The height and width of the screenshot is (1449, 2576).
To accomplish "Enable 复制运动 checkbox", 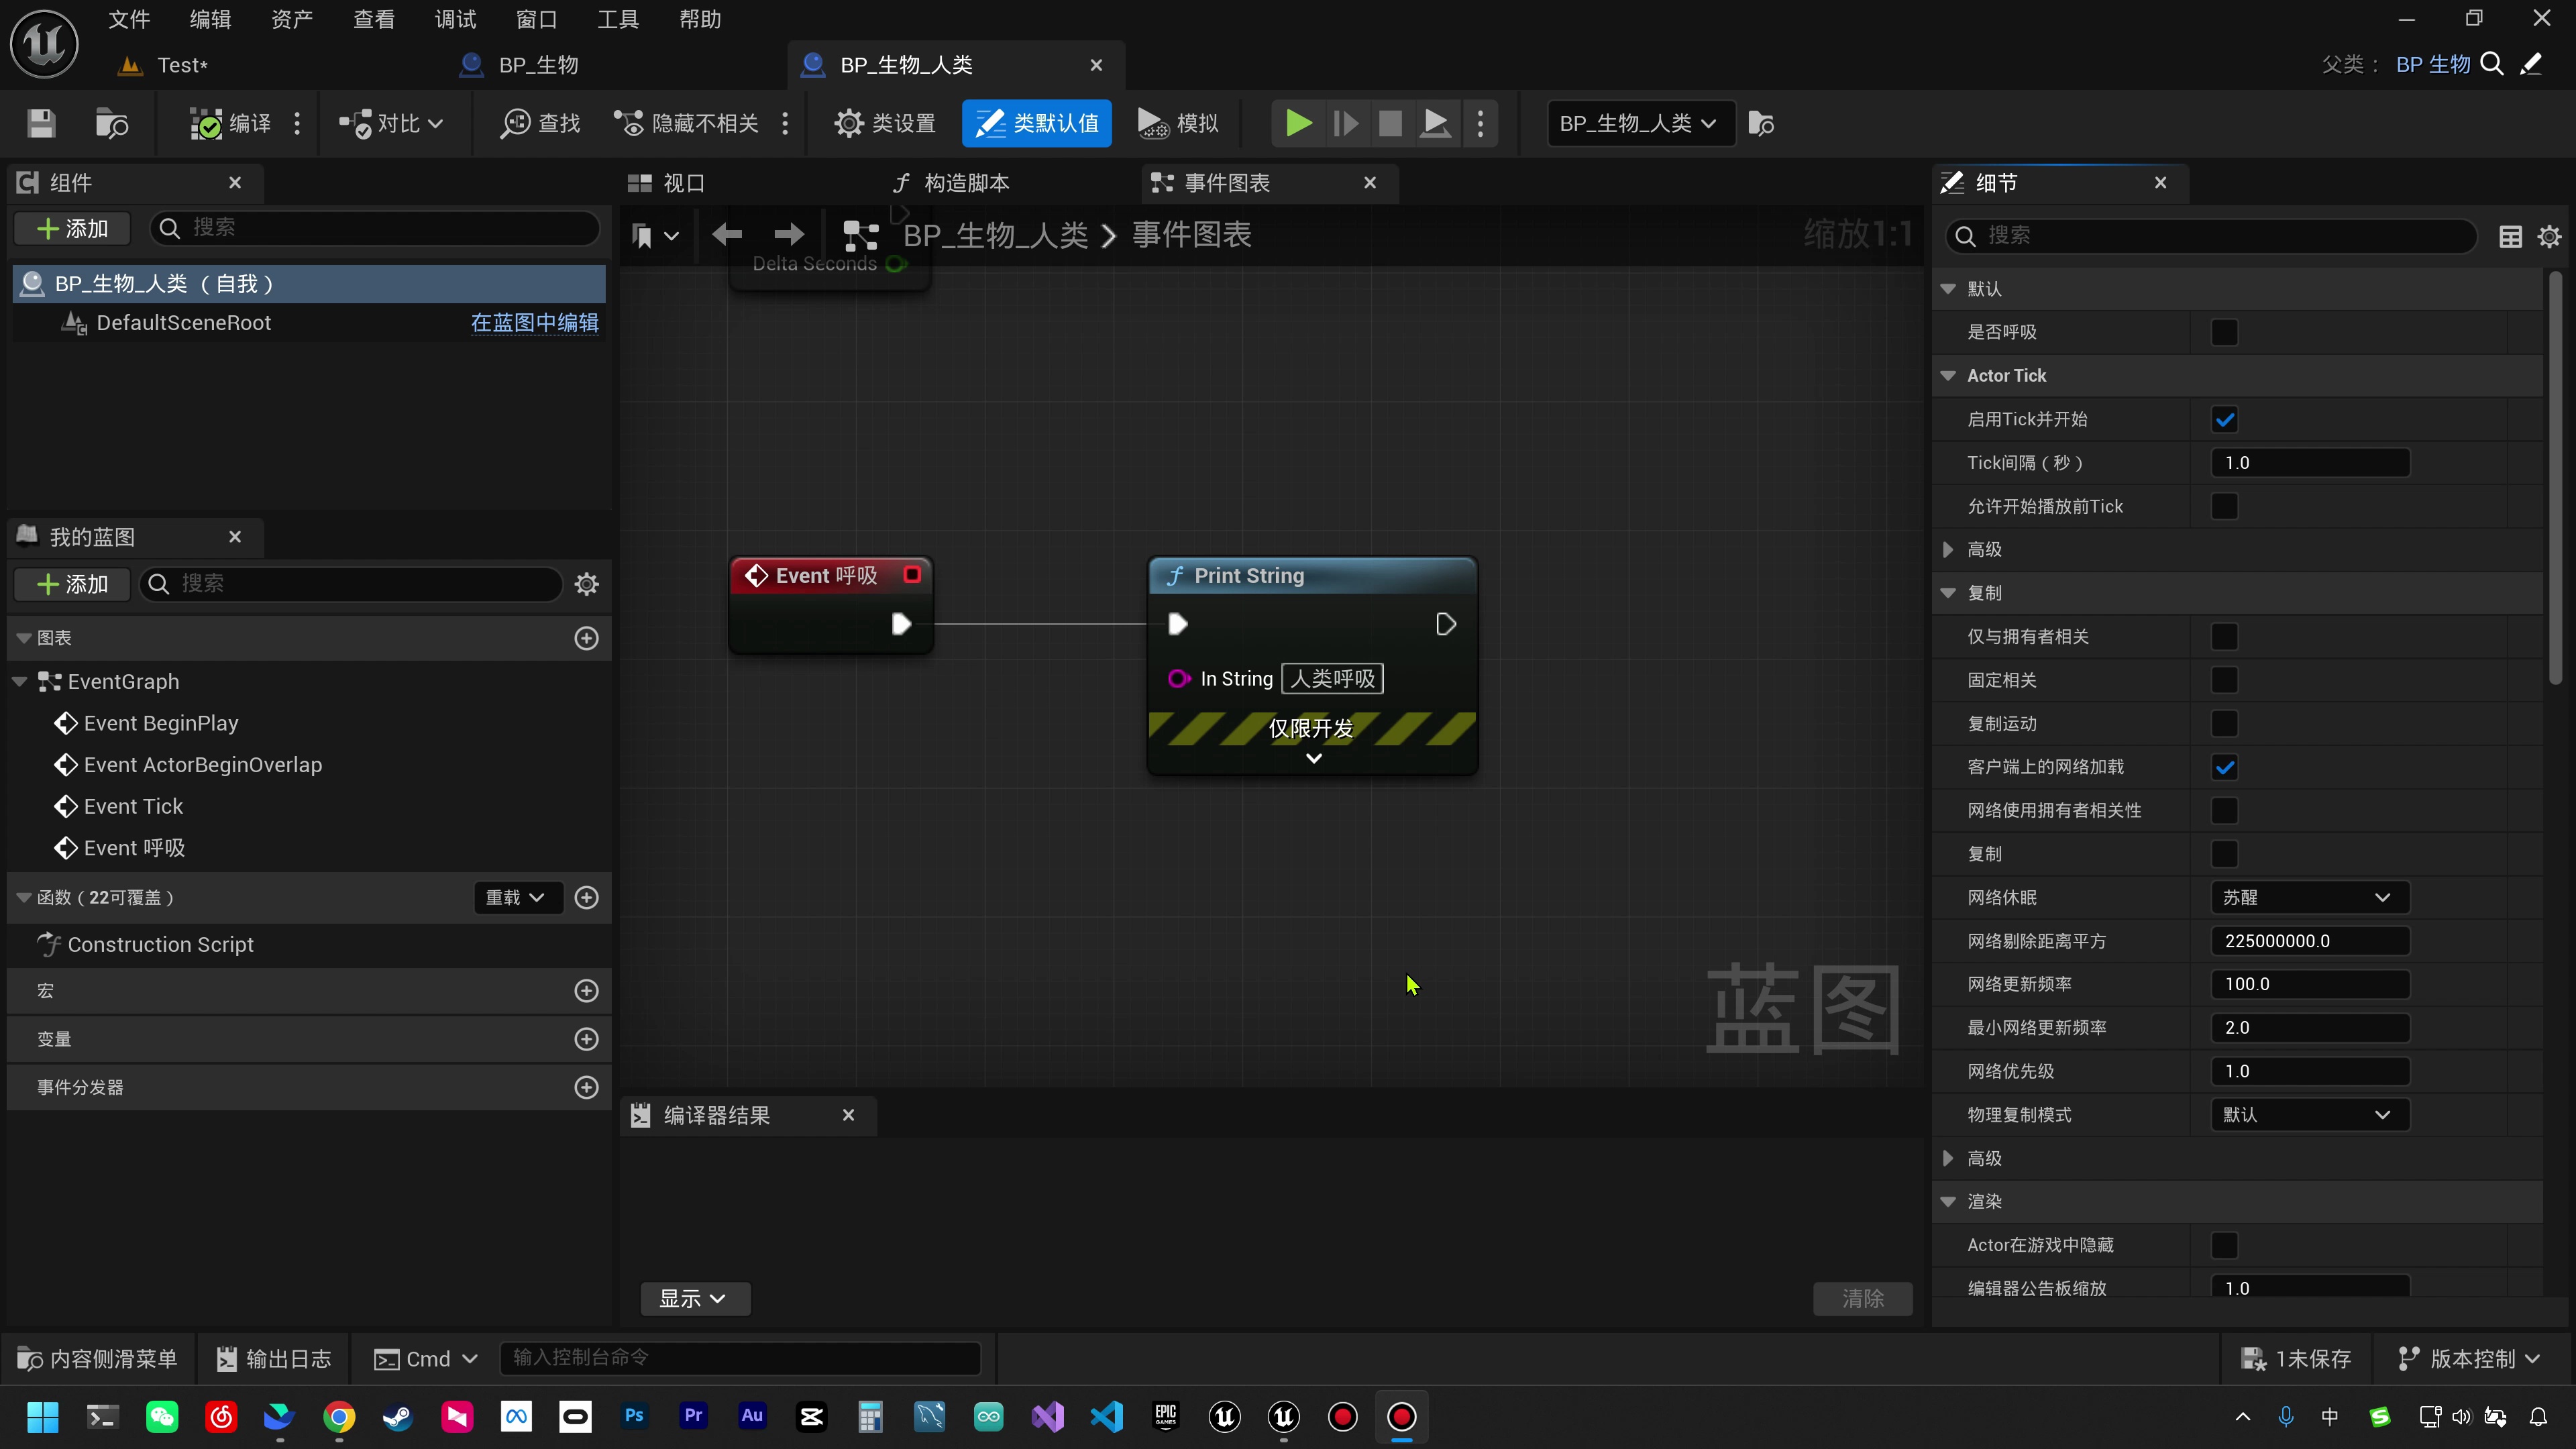I will 2224,723.
